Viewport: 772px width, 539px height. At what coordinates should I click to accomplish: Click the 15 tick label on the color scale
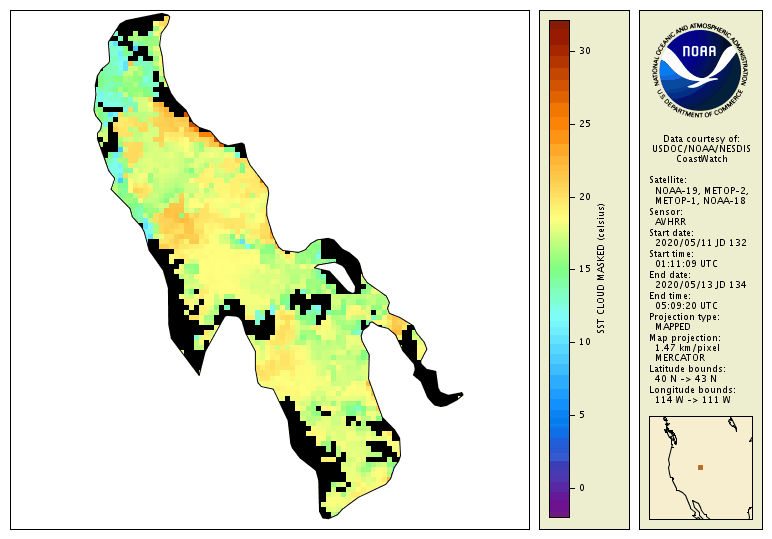(x=585, y=269)
